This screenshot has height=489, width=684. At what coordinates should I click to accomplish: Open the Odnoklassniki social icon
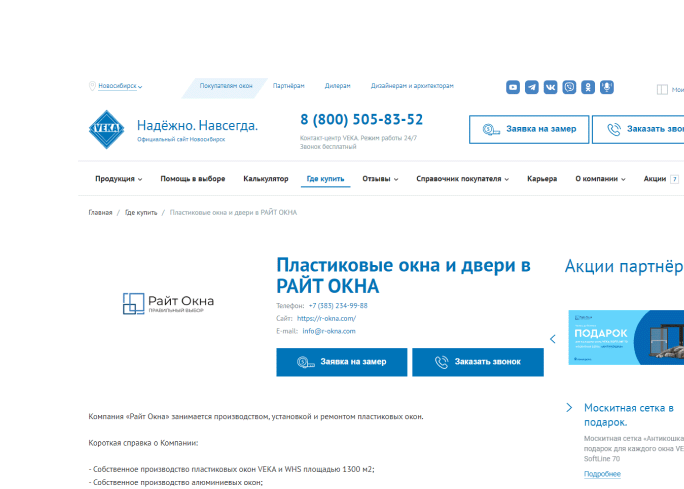click(x=588, y=87)
